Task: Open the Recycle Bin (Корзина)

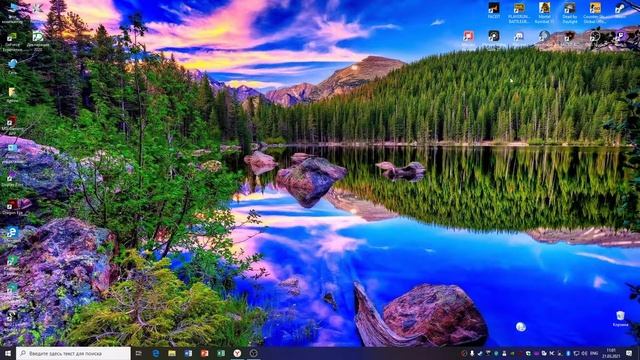Action: [x=620, y=319]
